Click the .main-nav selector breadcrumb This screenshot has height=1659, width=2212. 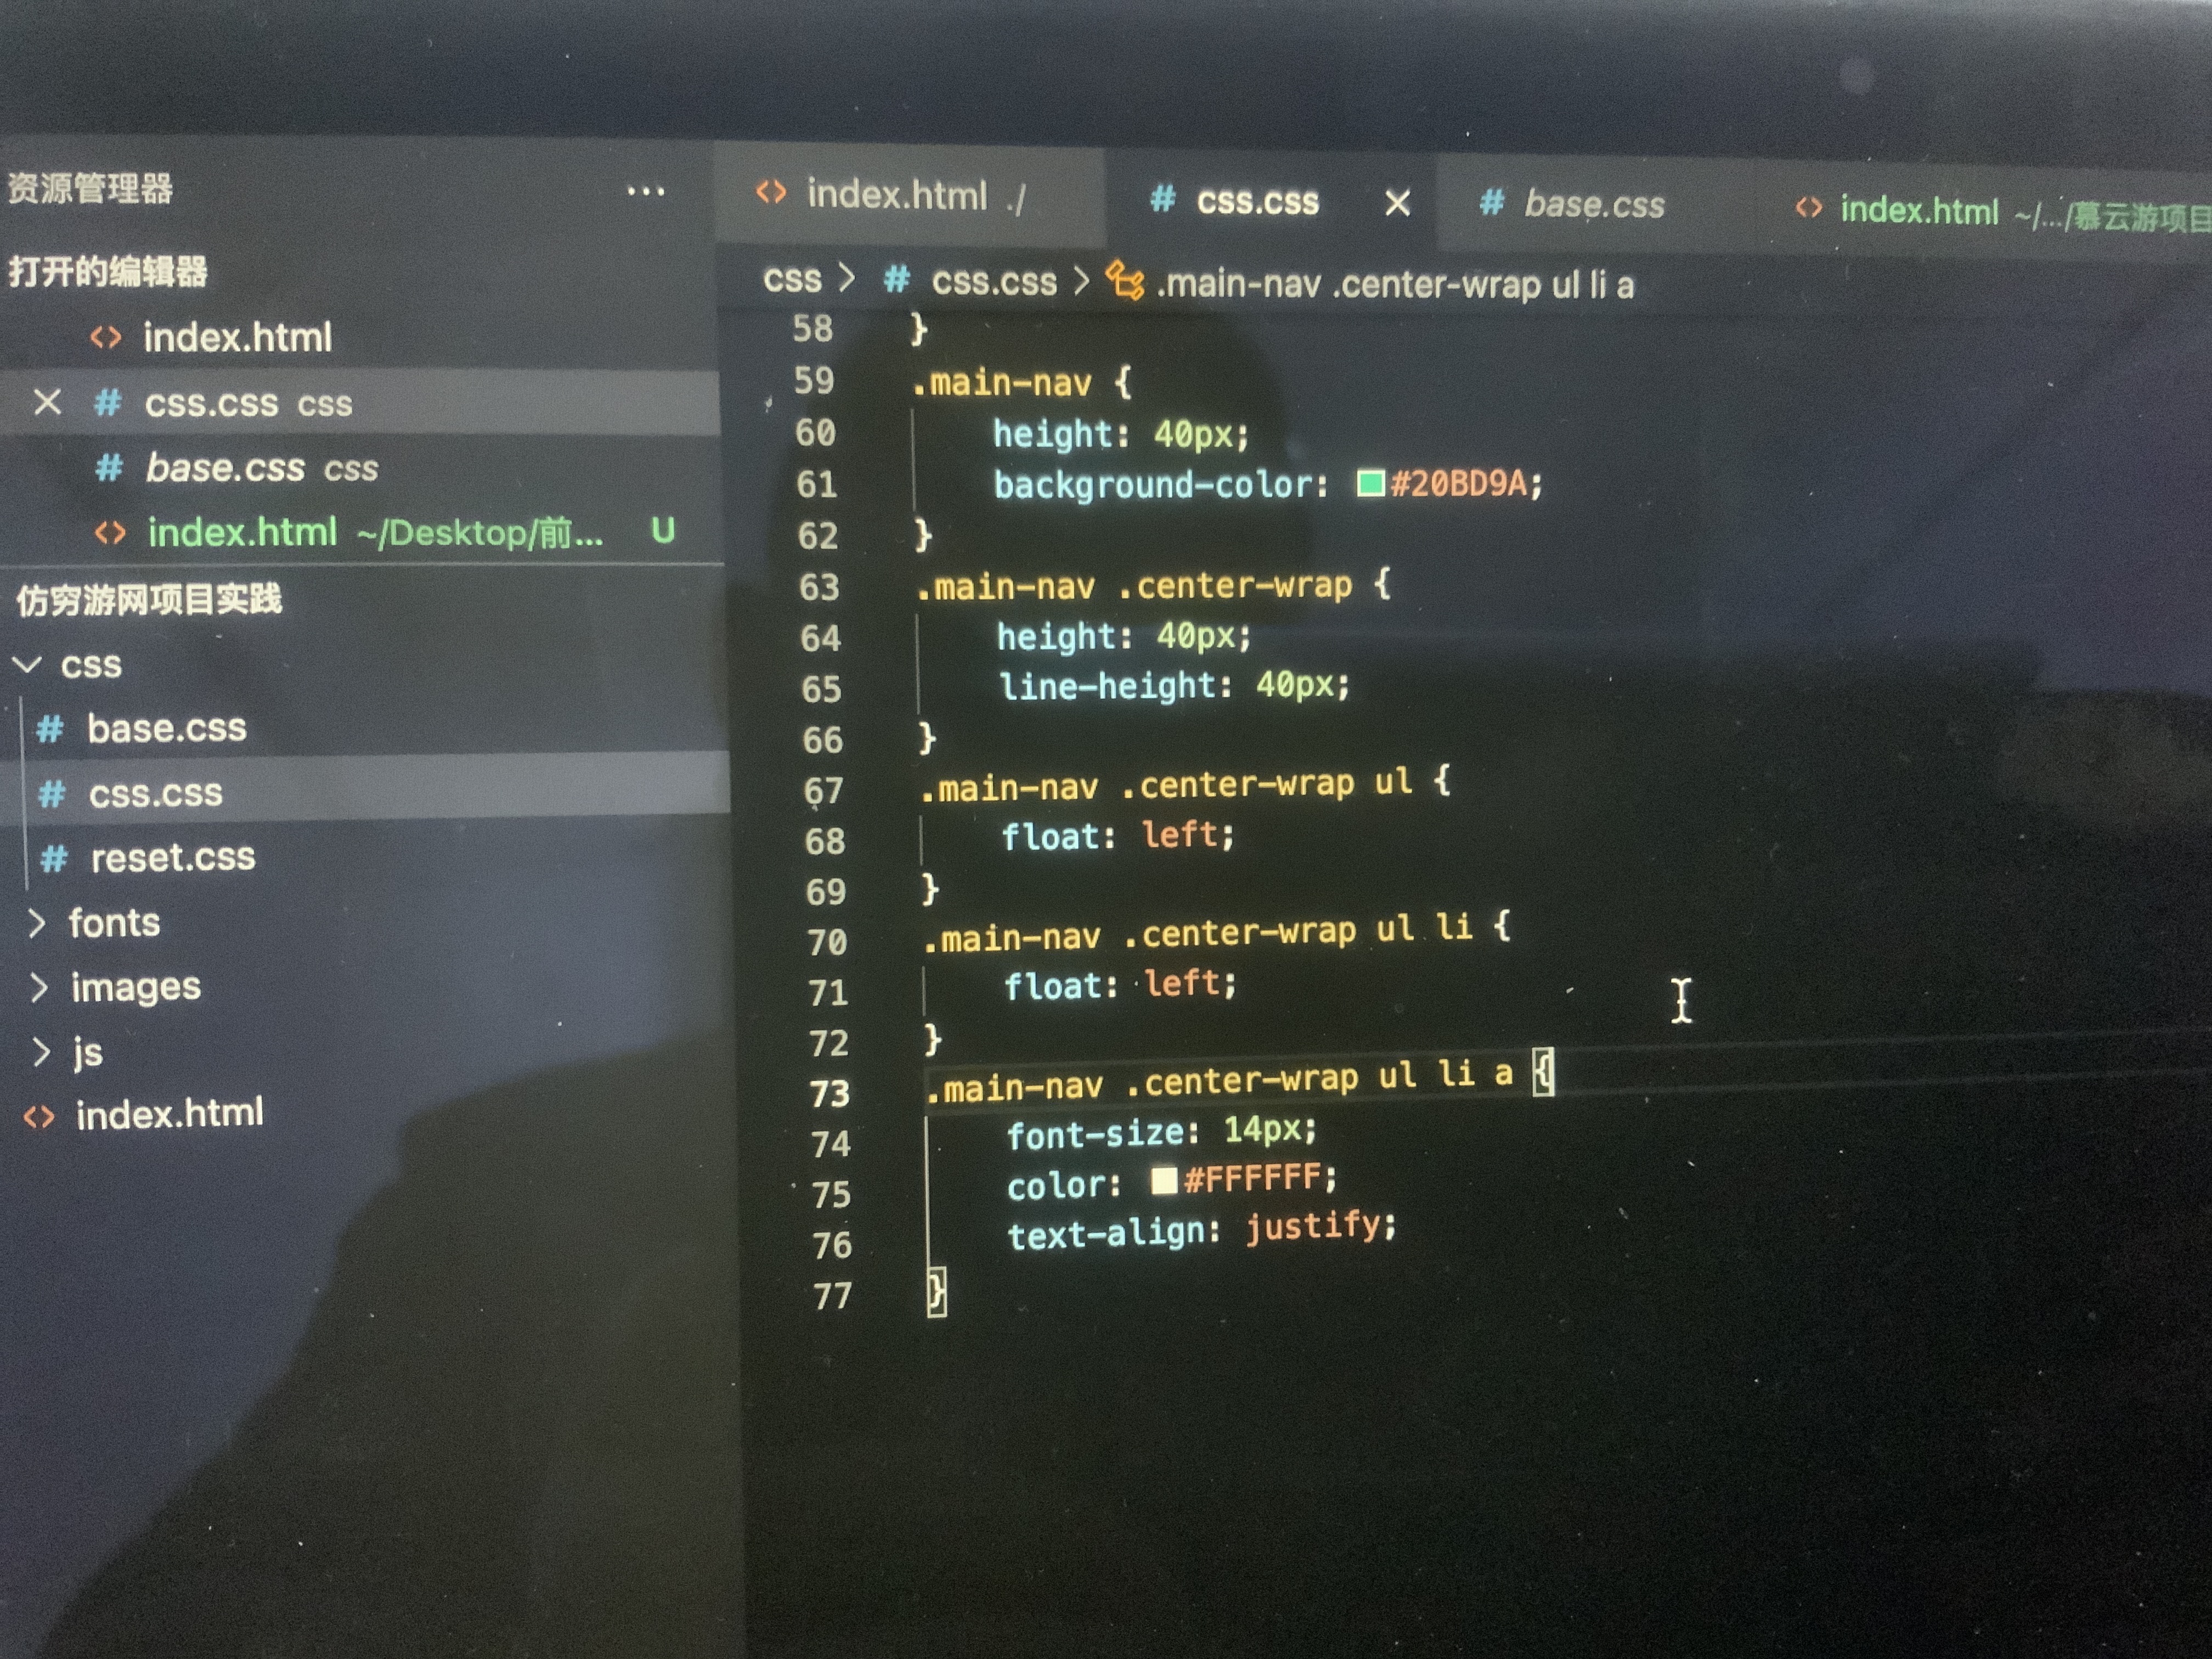1394,286
